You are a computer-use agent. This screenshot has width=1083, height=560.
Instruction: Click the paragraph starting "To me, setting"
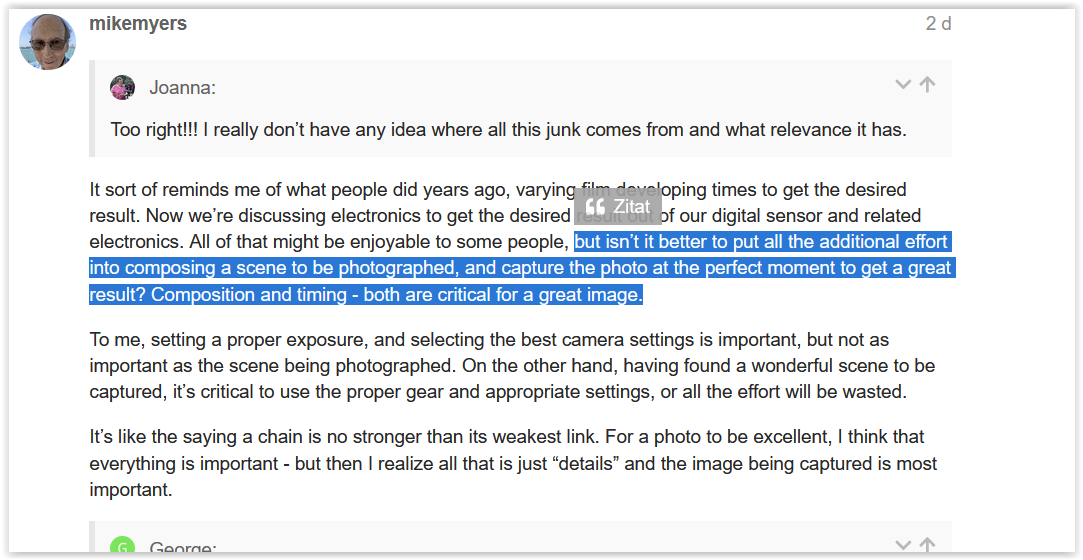click(x=300, y=340)
